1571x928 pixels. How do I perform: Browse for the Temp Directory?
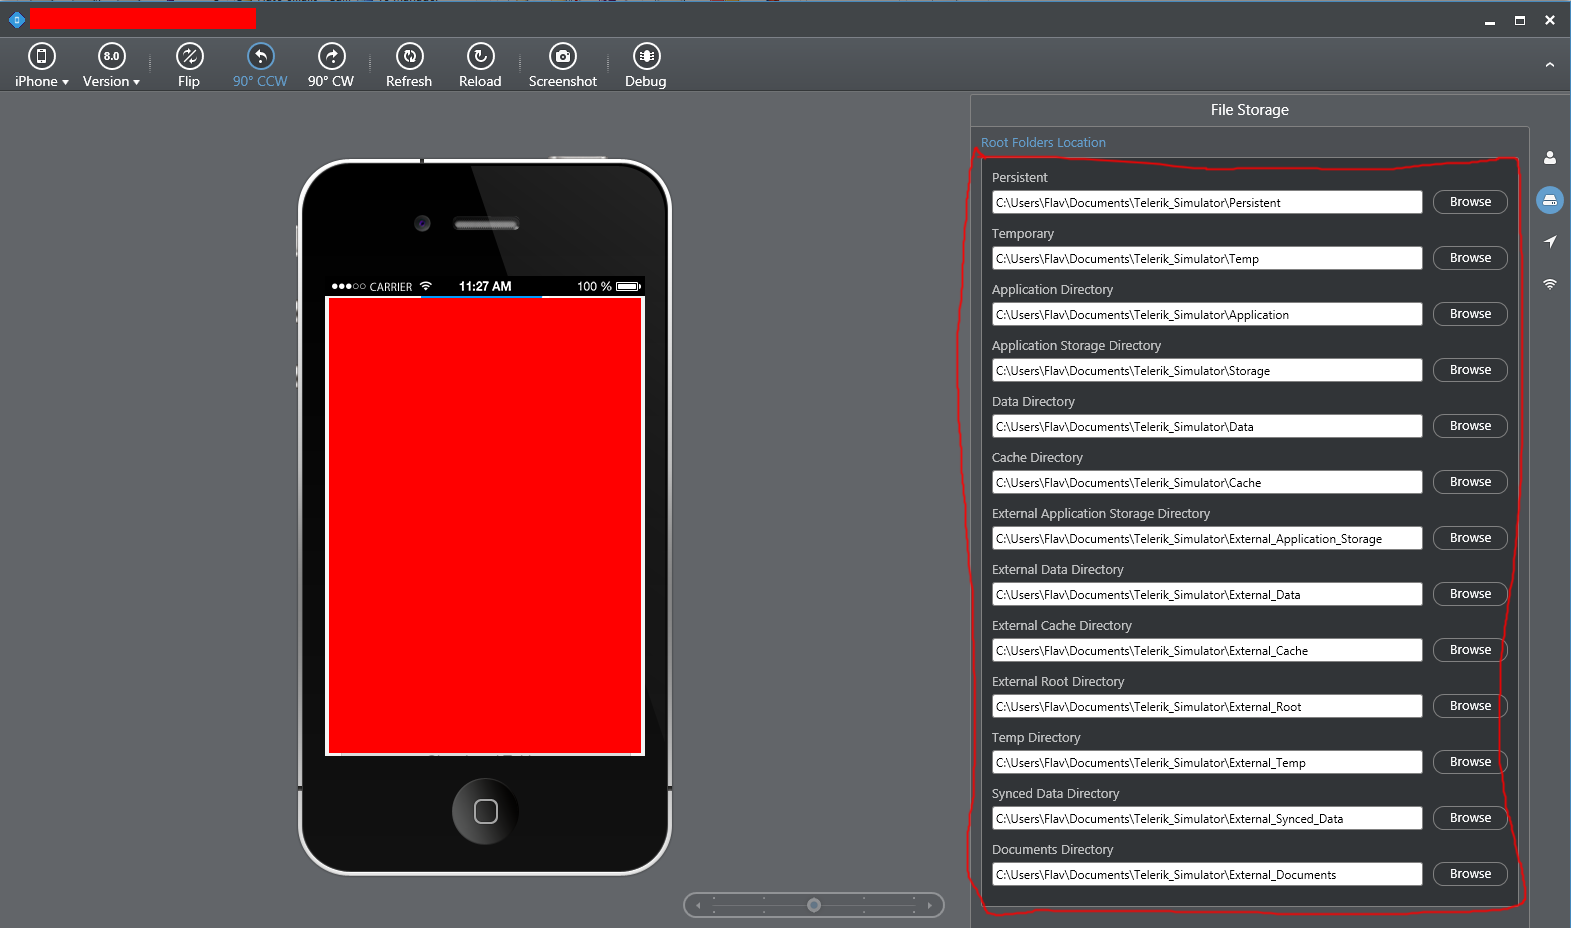point(1470,762)
